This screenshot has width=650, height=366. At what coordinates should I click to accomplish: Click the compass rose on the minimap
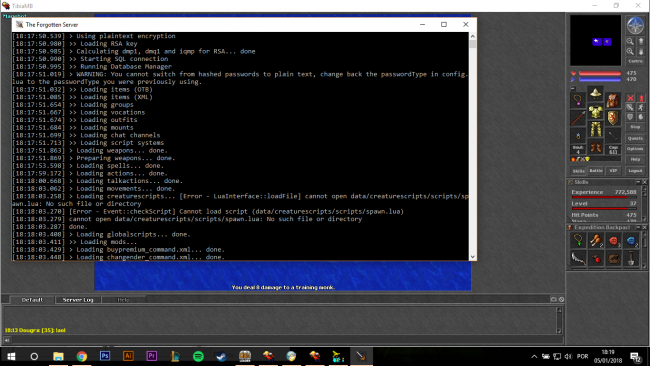coord(635,25)
